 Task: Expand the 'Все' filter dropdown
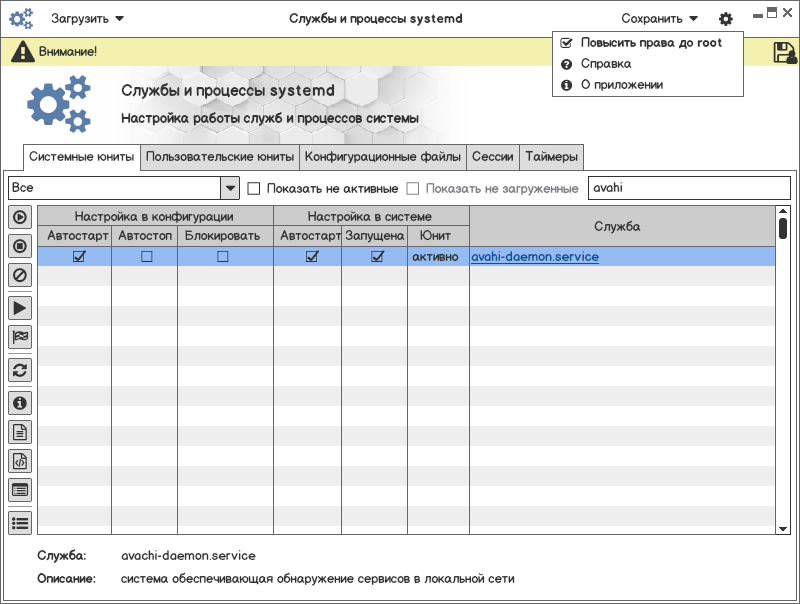(230, 188)
